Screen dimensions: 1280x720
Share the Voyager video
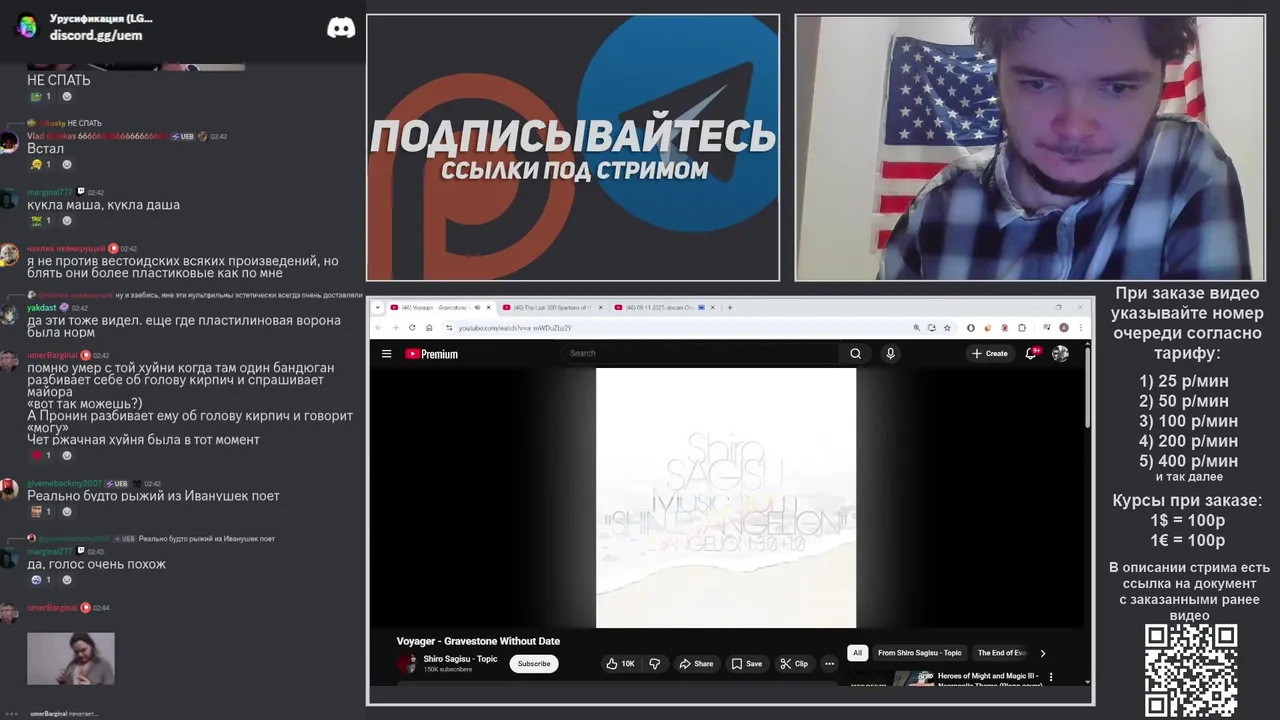696,663
